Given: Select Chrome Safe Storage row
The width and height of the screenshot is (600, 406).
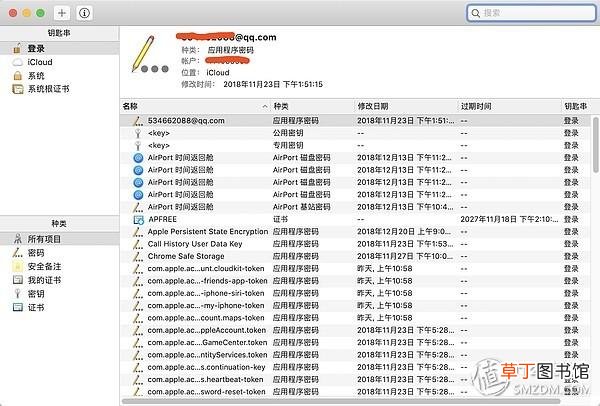Looking at the screenshot, I should [x=356, y=256].
